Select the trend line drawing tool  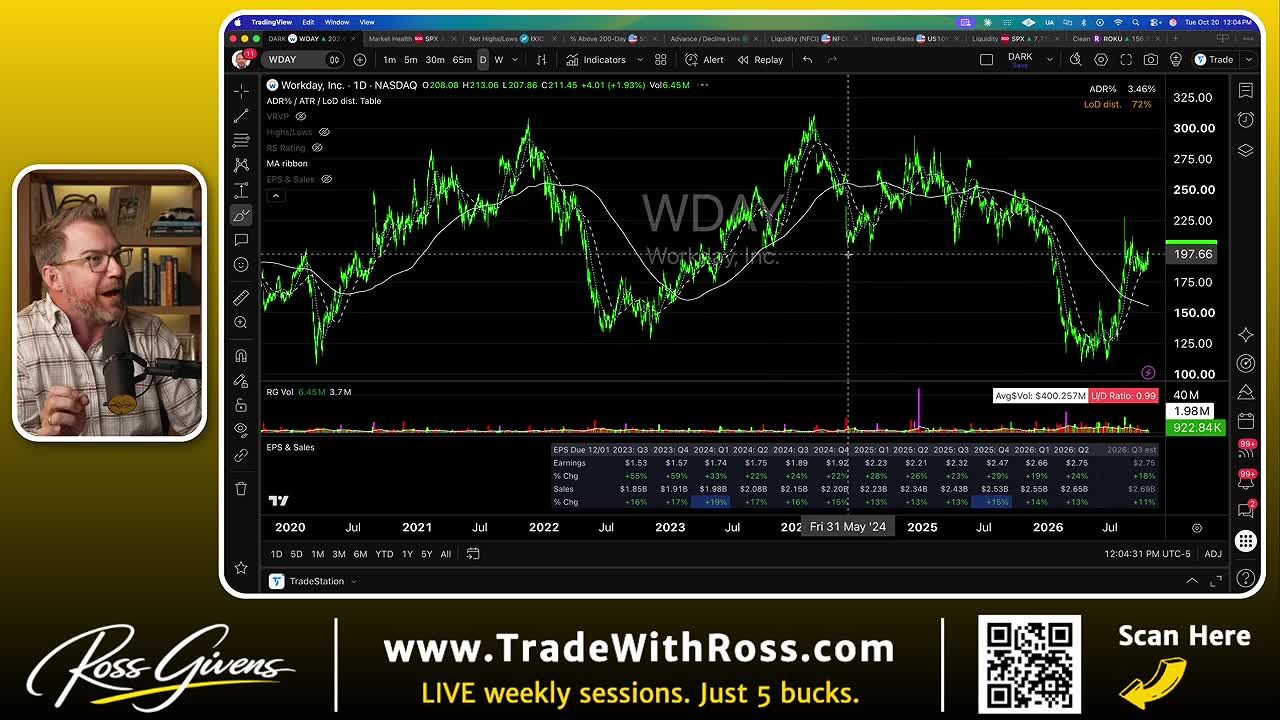click(x=241, y=116)
